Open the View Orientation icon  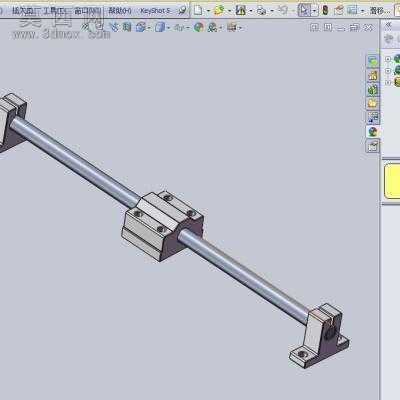[140, 27]
